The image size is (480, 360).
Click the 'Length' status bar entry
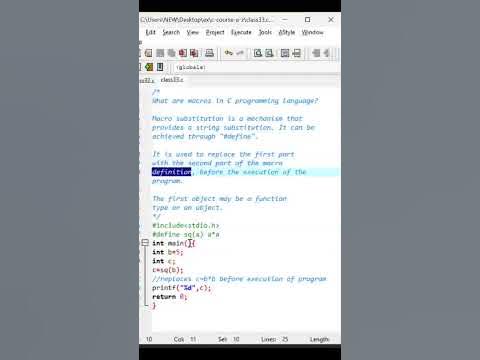pos(319,339)
